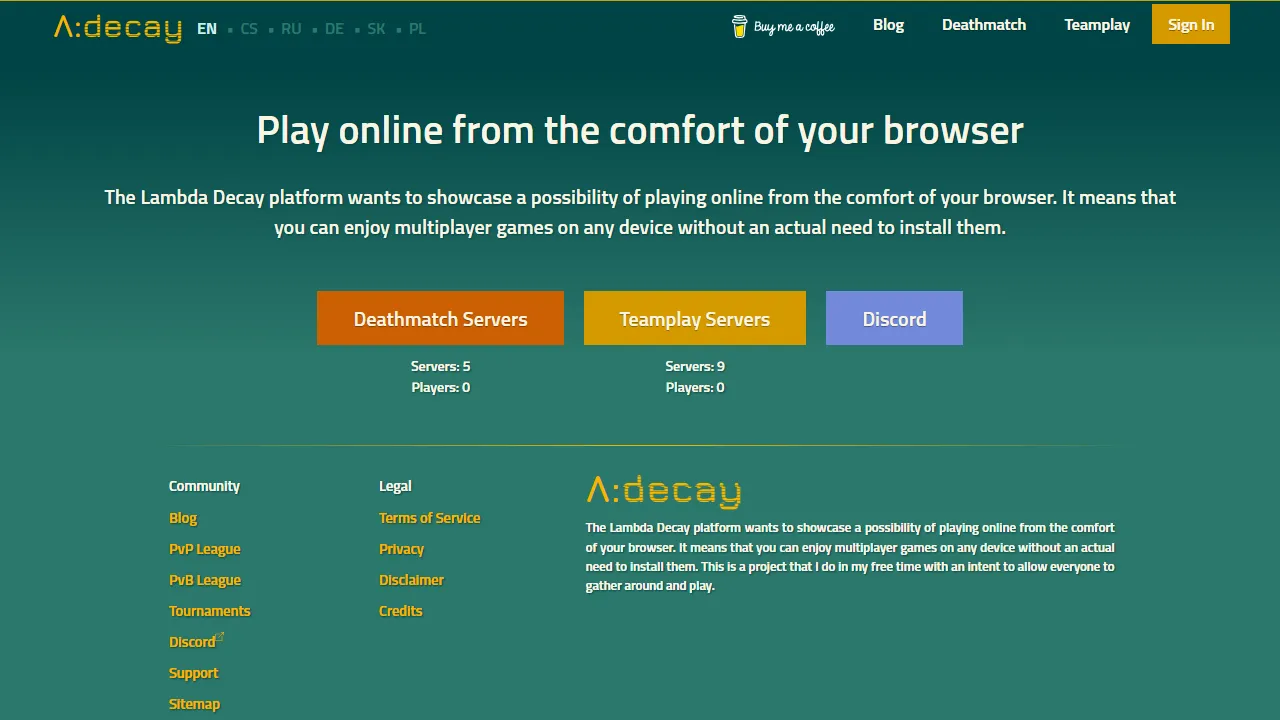Viewport: 1280px width, 720px height.
Task: Open the Terms of Service page
Action: tap(430, 517)
